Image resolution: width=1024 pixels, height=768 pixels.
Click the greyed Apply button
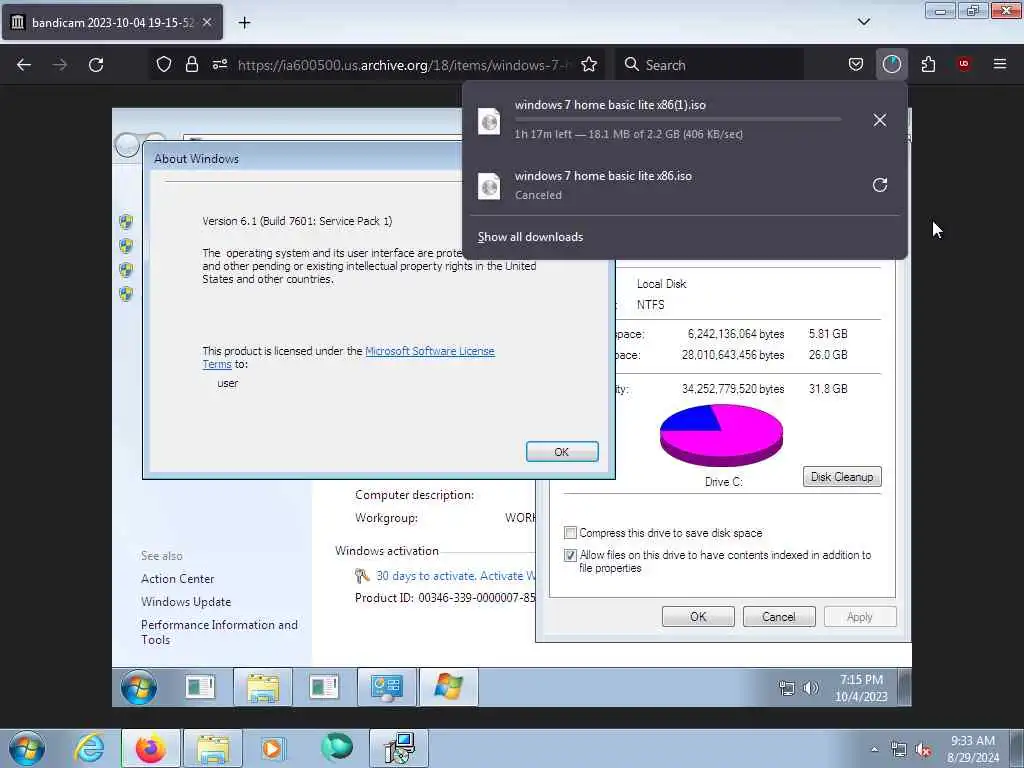click(859, 616)
